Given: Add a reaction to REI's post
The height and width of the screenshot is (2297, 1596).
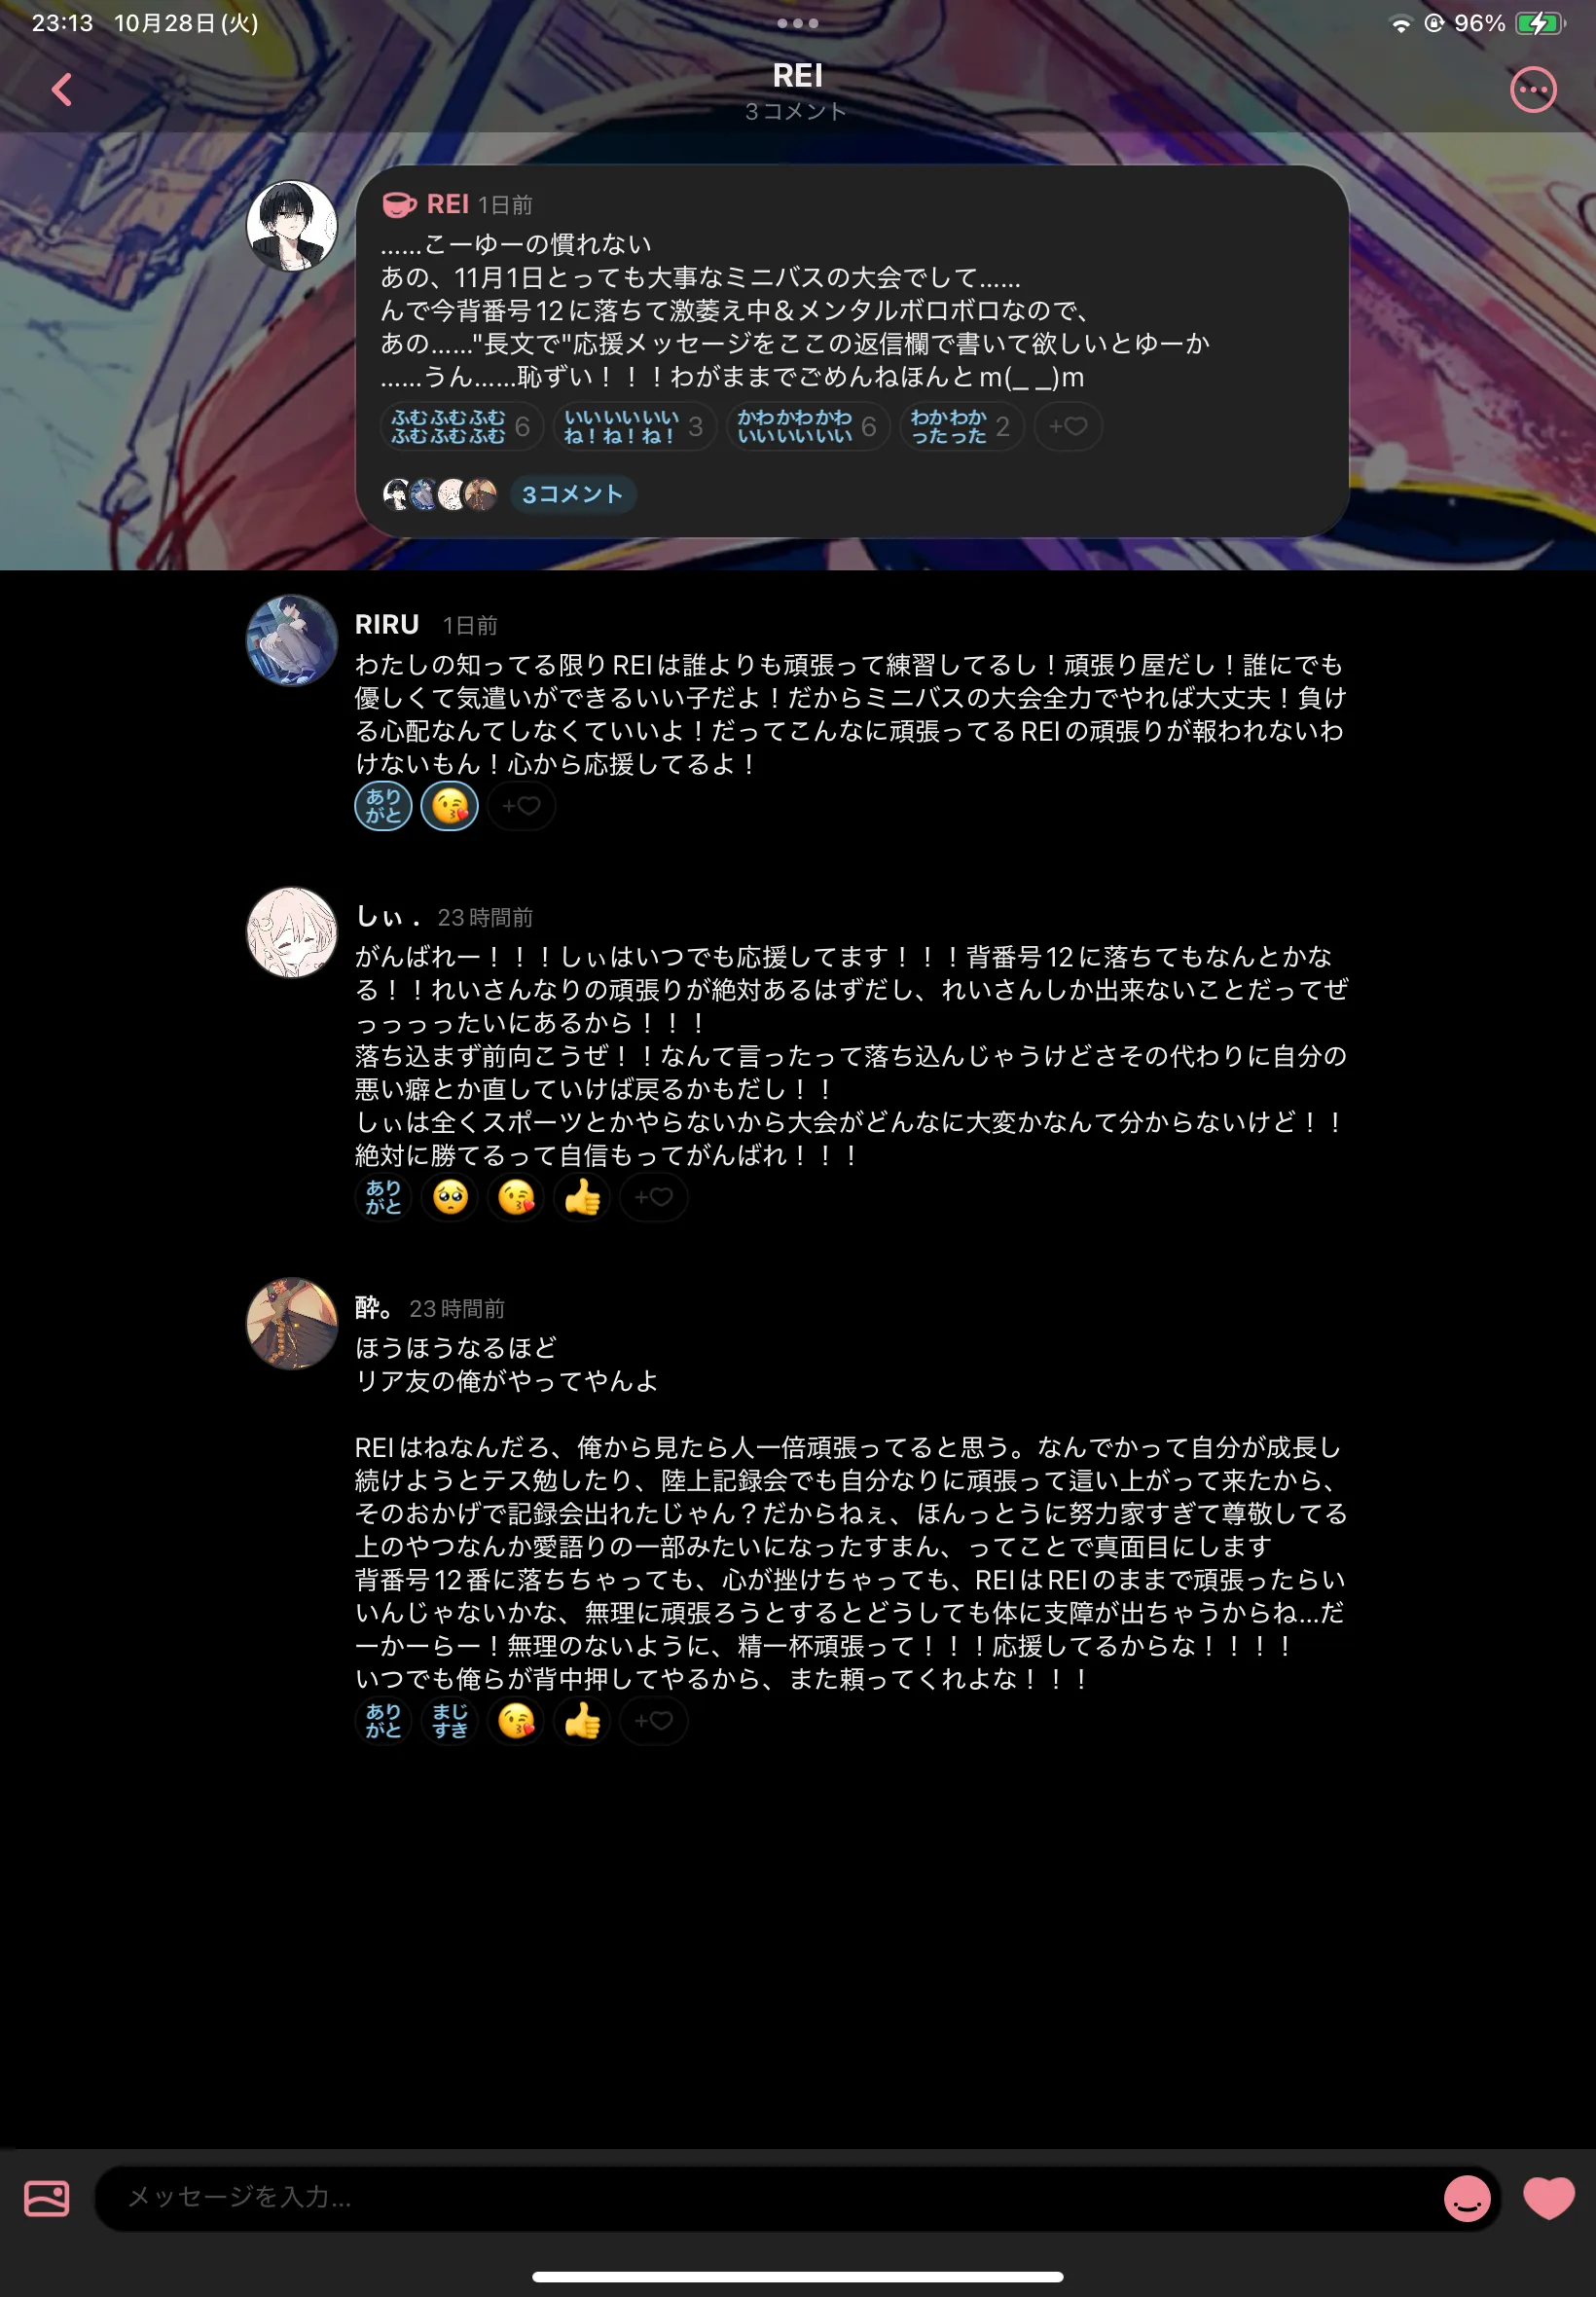Looking at the screenshot, I should [x=1068, y=427].
